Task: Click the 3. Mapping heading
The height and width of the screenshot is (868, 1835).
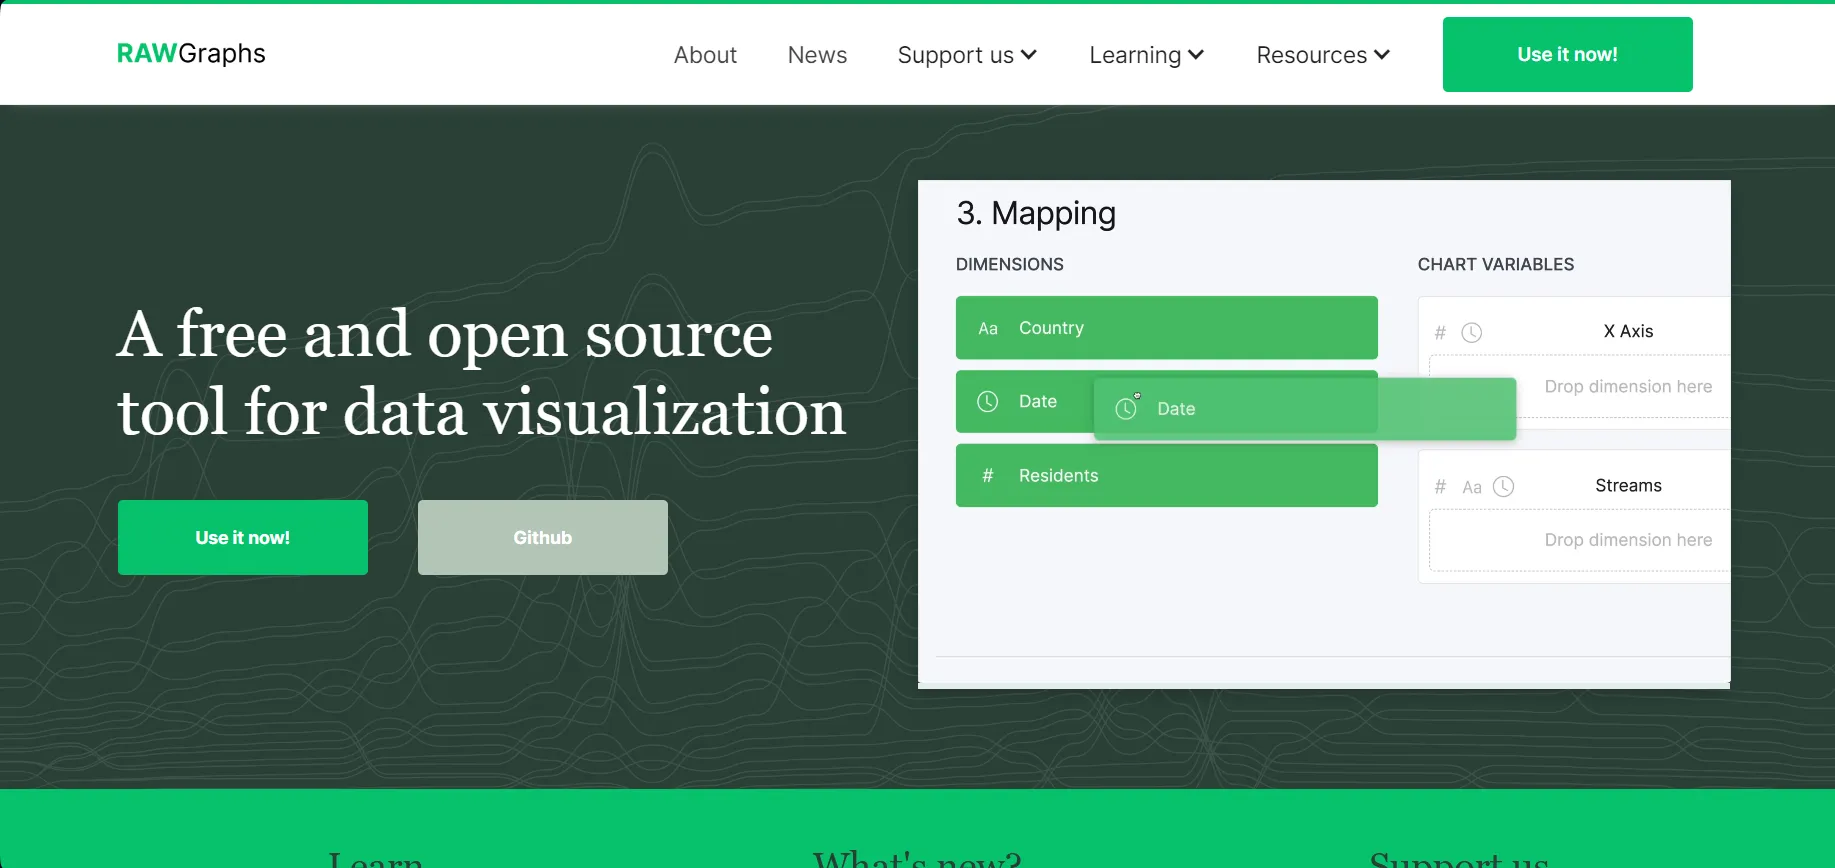Action: tap(1036, 213)
